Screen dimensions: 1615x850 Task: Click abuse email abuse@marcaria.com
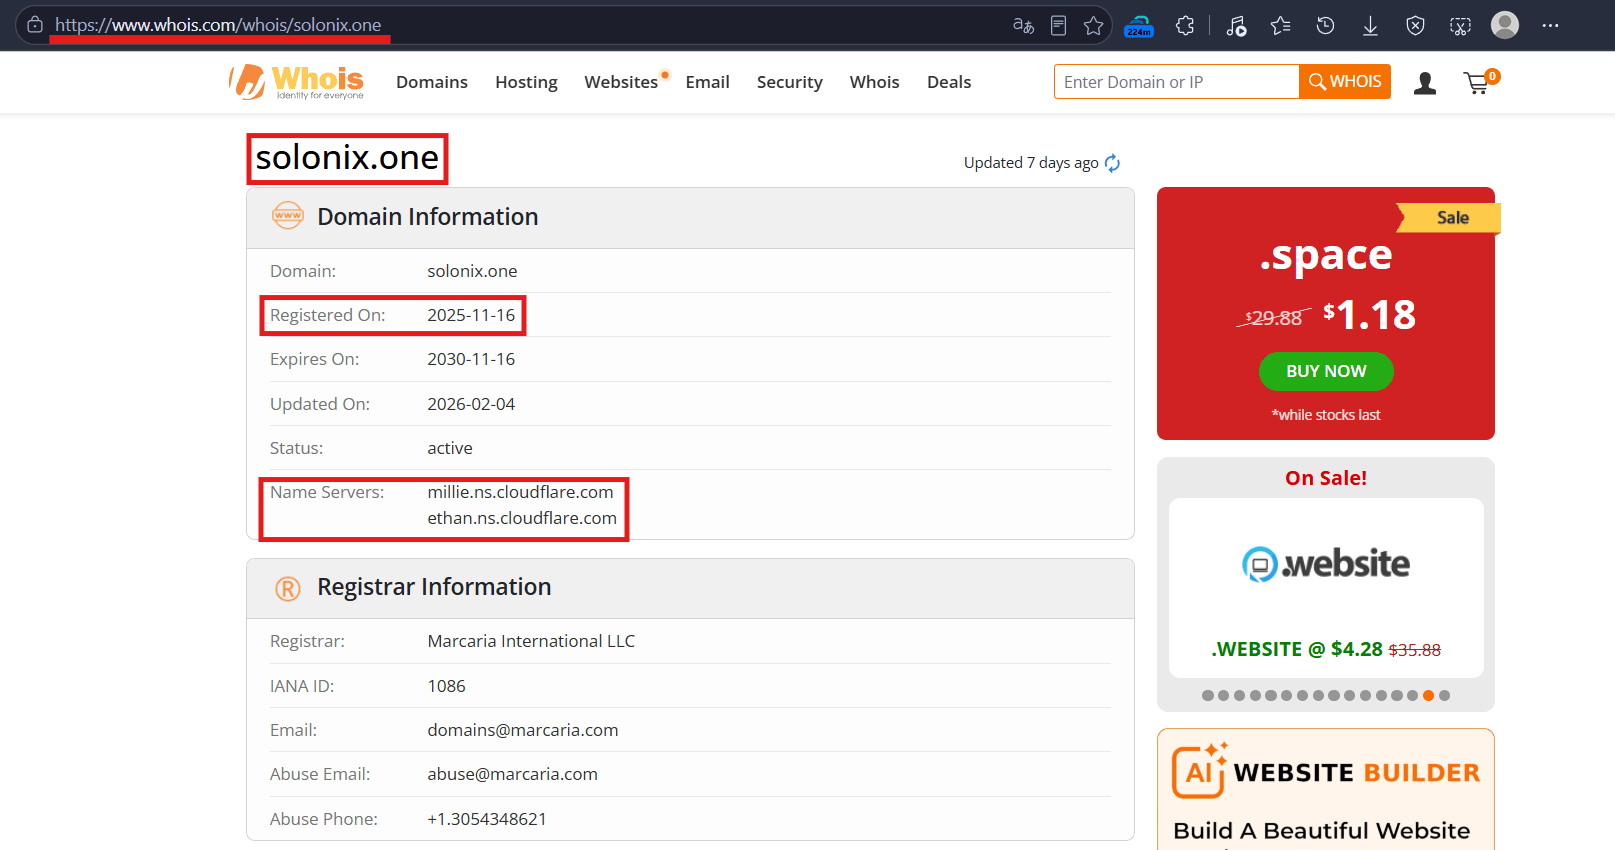pos(512,774)
